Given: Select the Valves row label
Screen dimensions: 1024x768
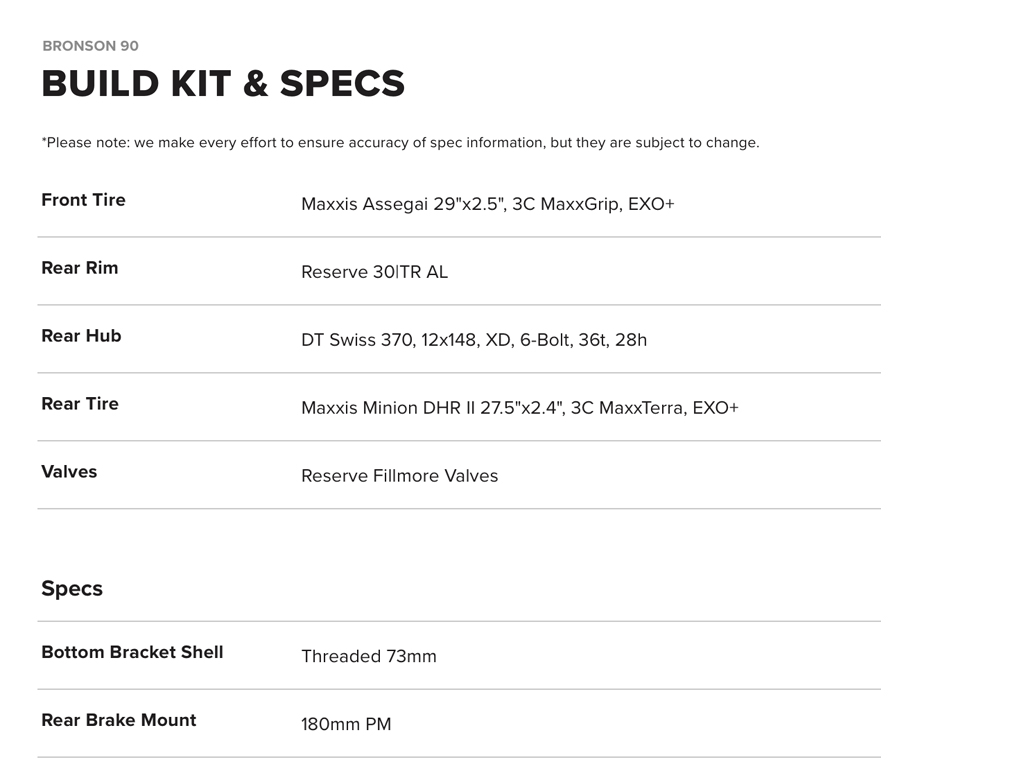Looking at the screenshot, I should pyautogui.click(x=69, y=472).
